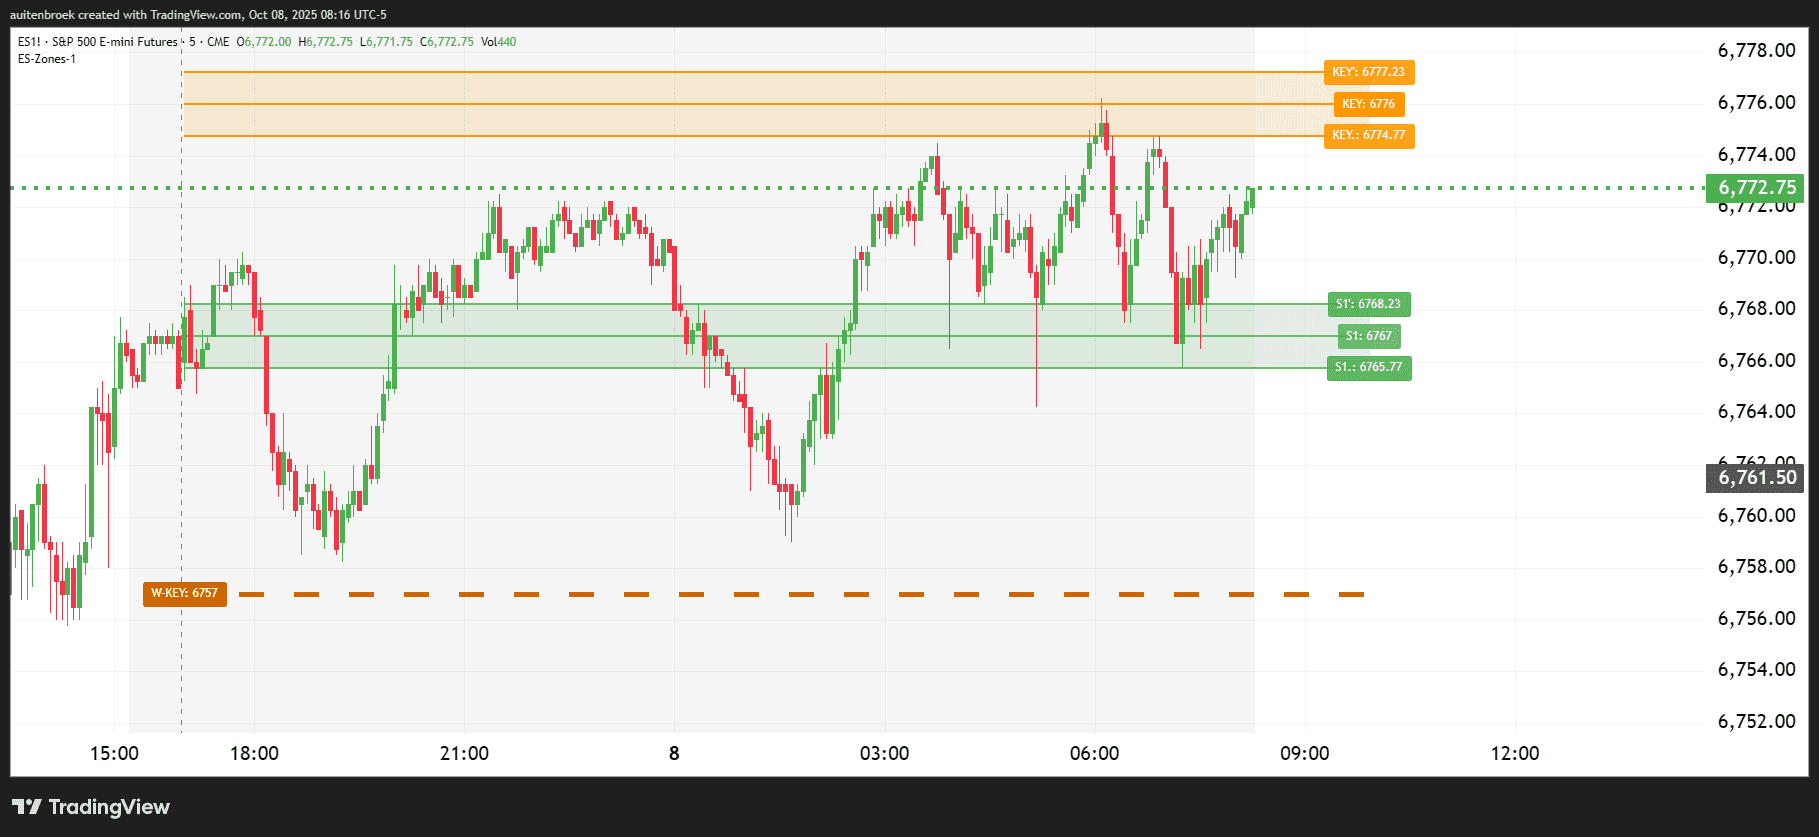Select the ES-Zones-1 indicator name
The width and height of the screenshot is (1819, 837).
pos(47,59)
